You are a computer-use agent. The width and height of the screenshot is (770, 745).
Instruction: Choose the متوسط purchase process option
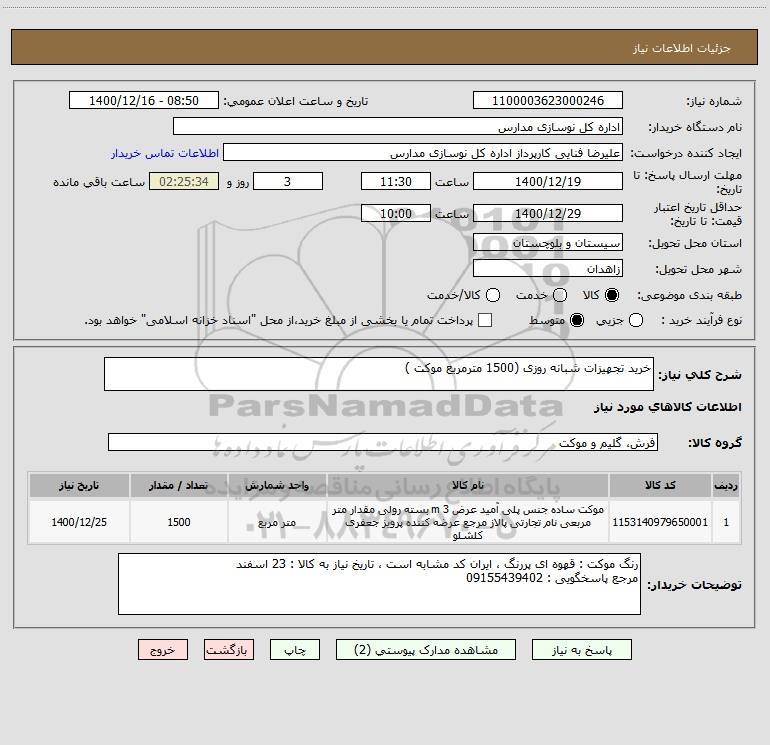tap(577, 320)
